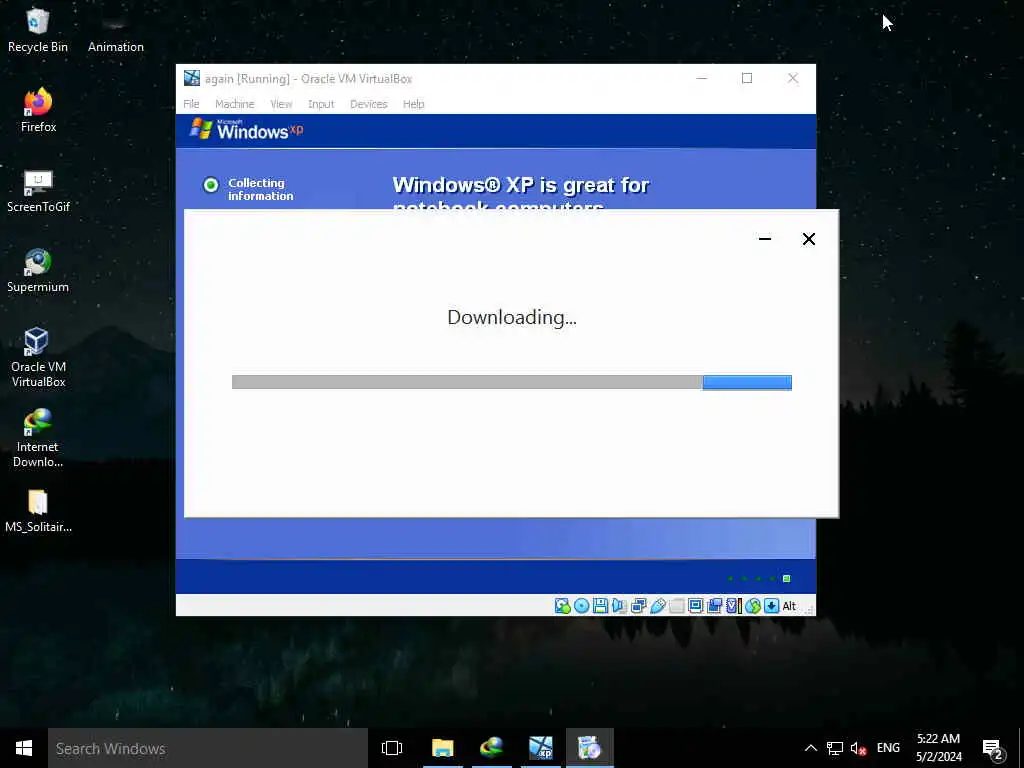
Task: Click the VirtualBox window title text
Action: 308,79
